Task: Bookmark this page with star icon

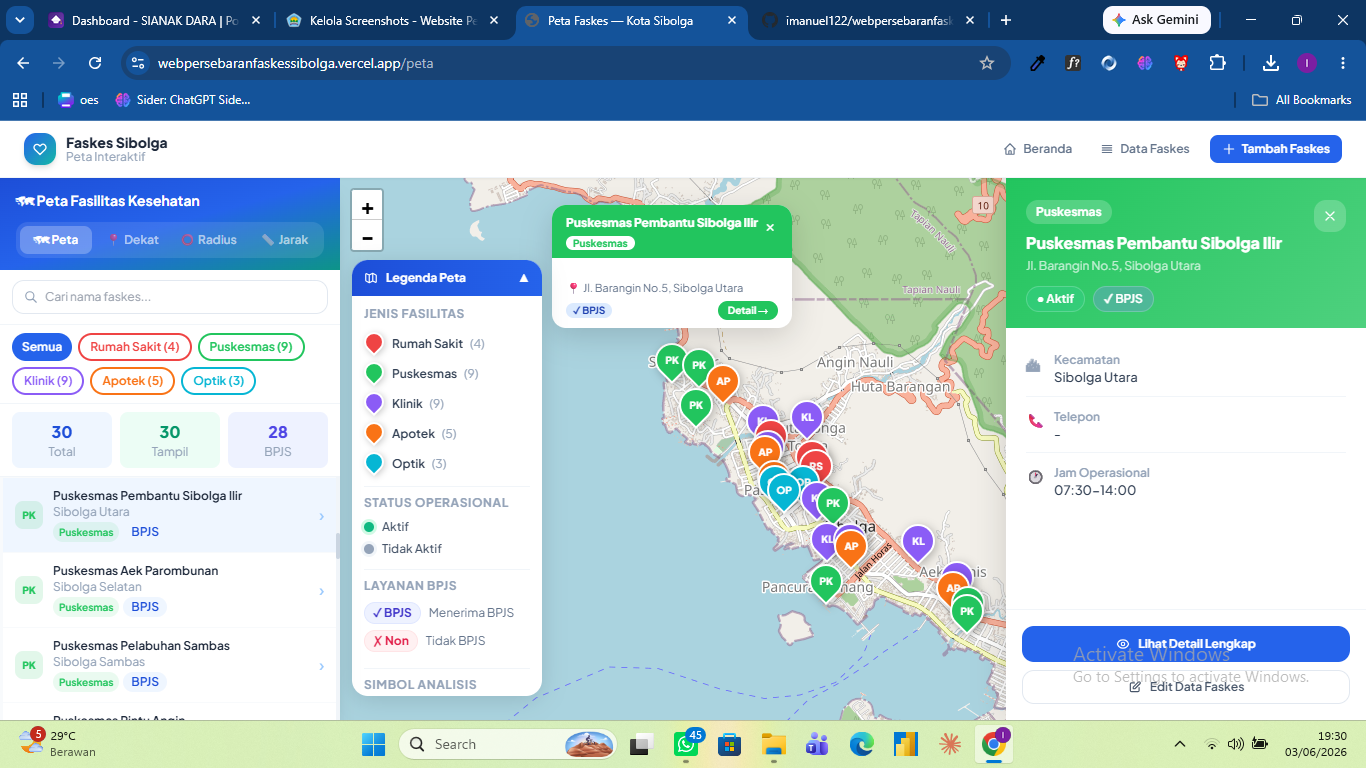Action: [987, 63]
